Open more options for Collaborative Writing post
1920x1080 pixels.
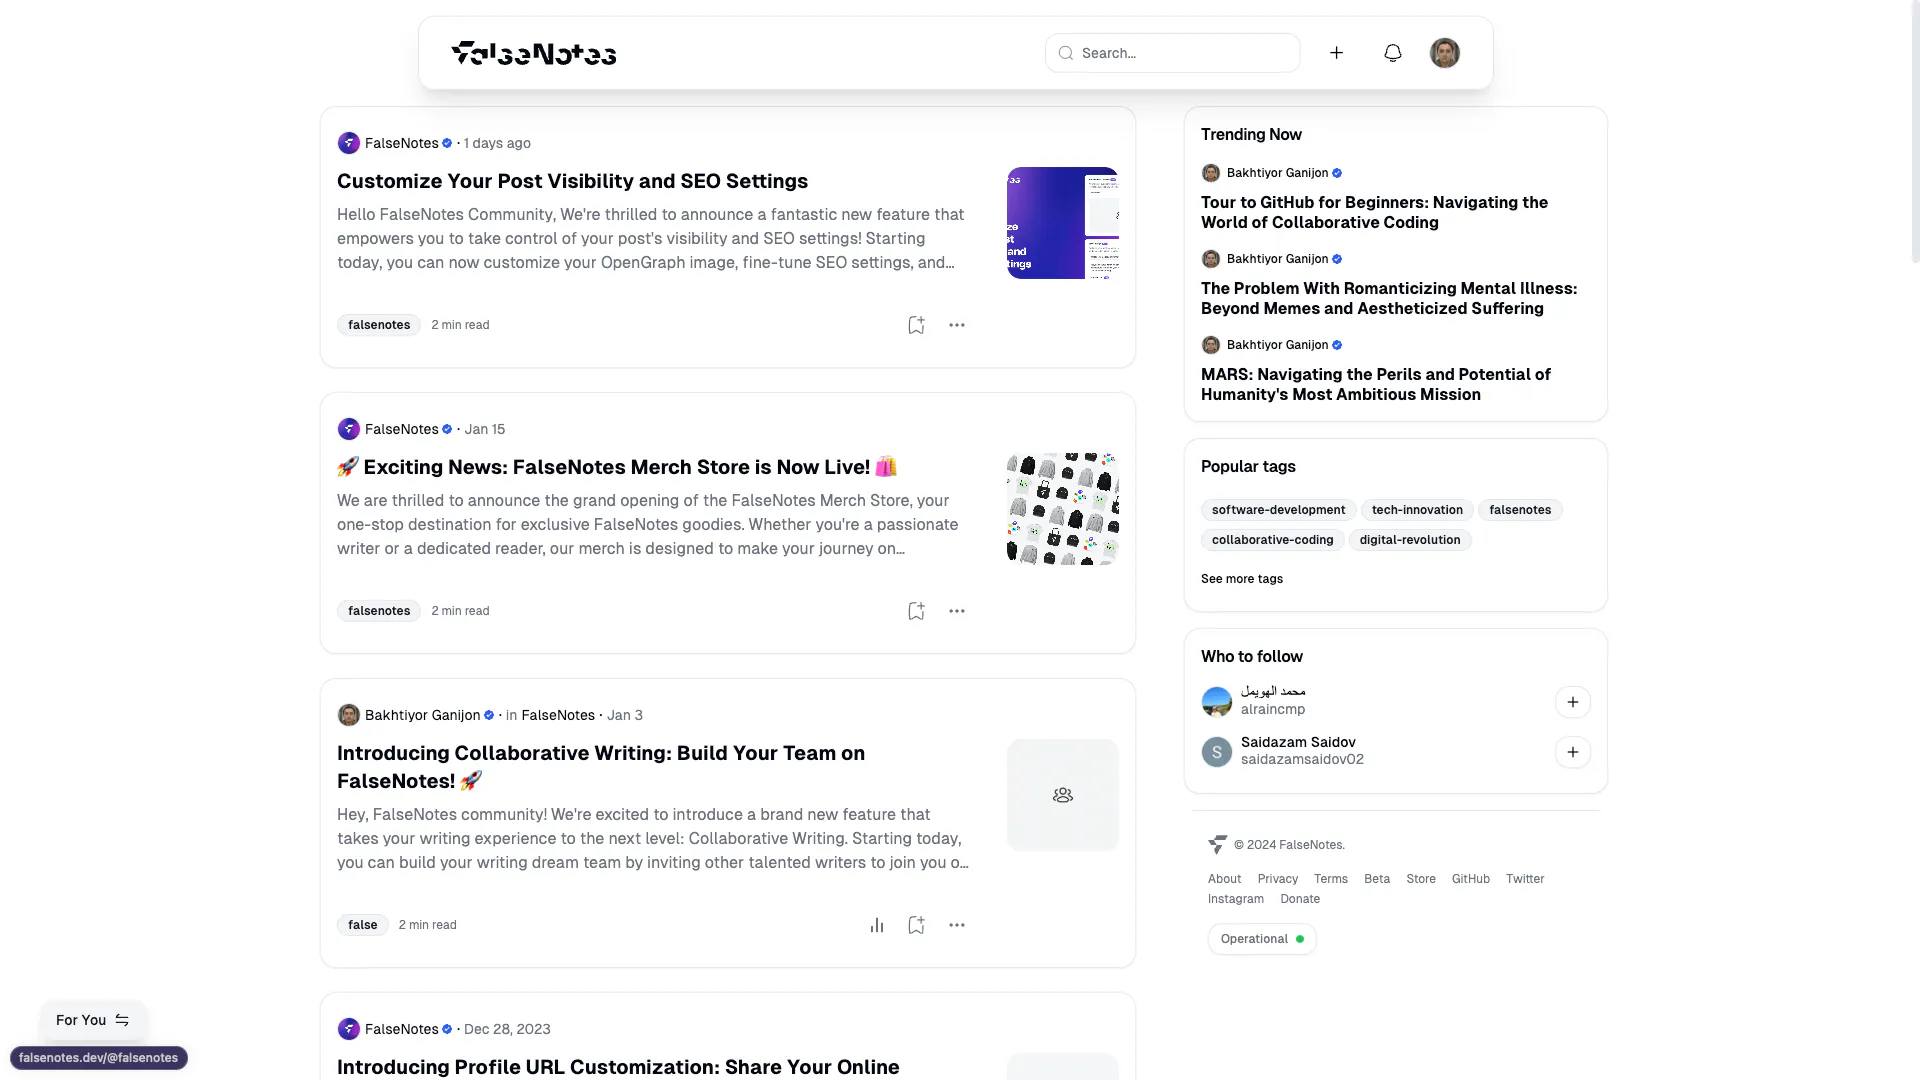(x=957, y=925)
